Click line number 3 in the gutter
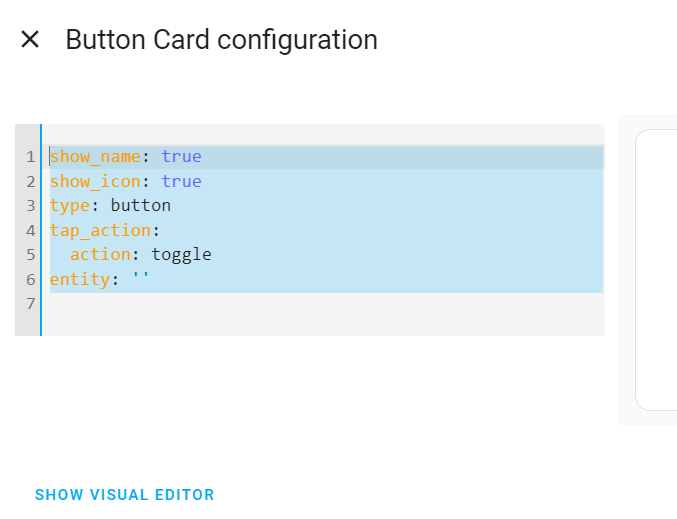Viewport: 677px width, 519px height. click(x=30, y=206)
